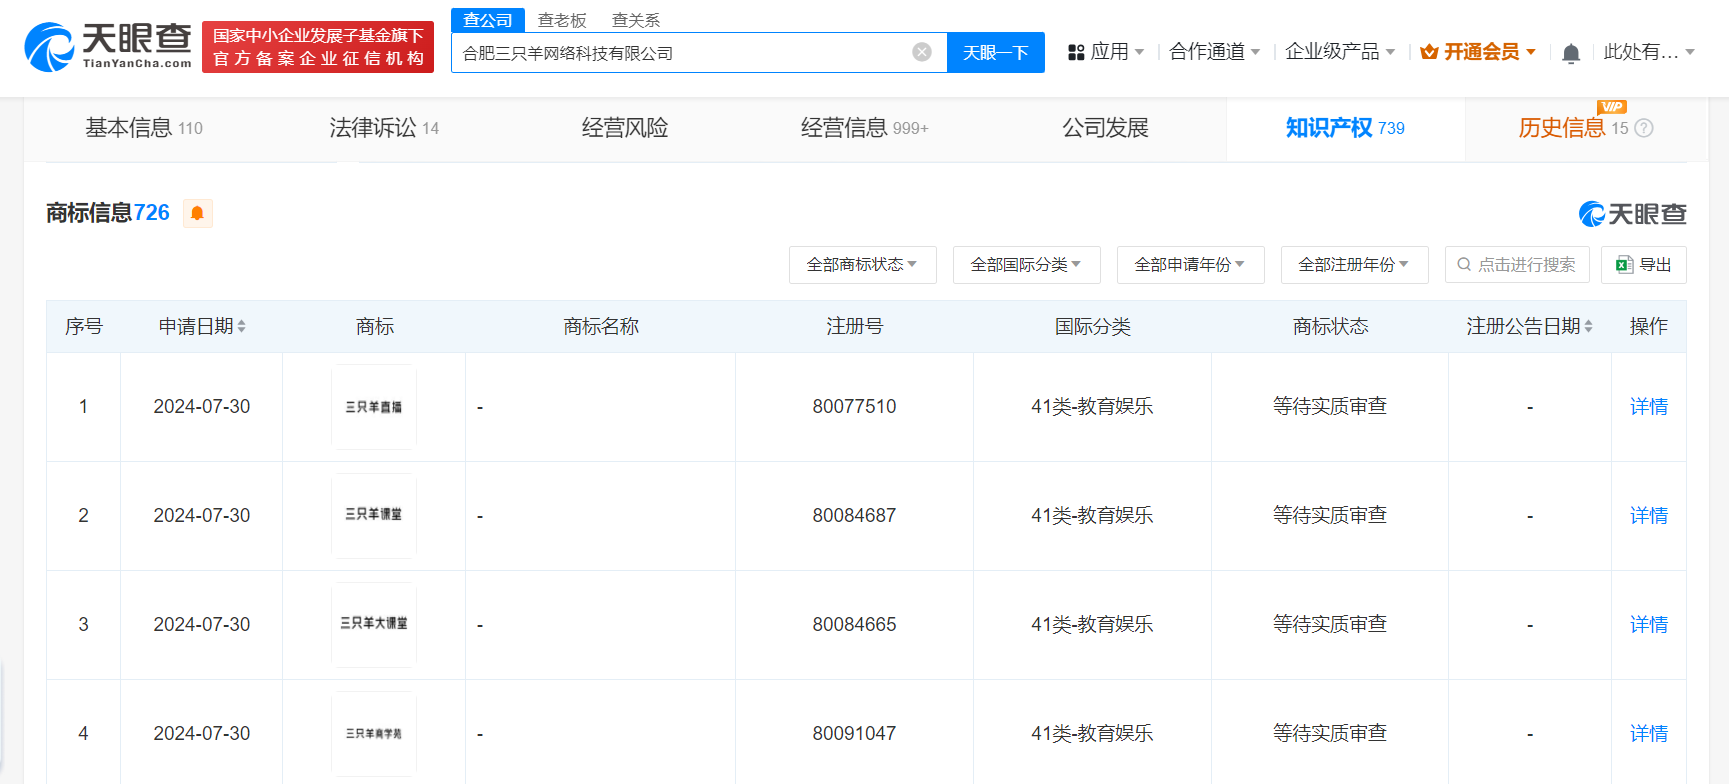Image resolution: width=1729 pixels, height=784 pixels.
Task: Click registration number 80091047 cell
Action: pyautogui.click(x=854, y=734)
